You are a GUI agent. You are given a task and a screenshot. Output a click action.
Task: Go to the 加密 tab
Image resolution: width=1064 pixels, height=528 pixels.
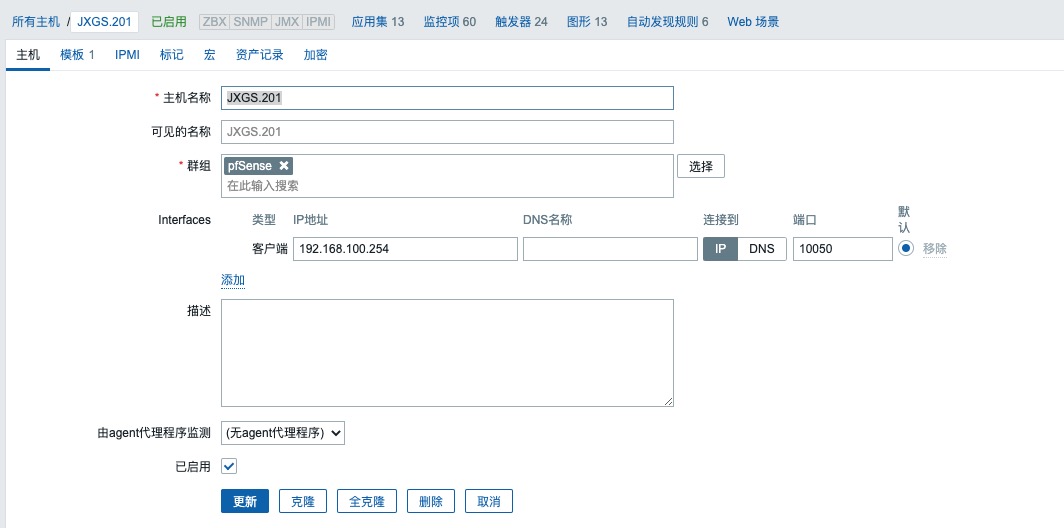[315, 55]
